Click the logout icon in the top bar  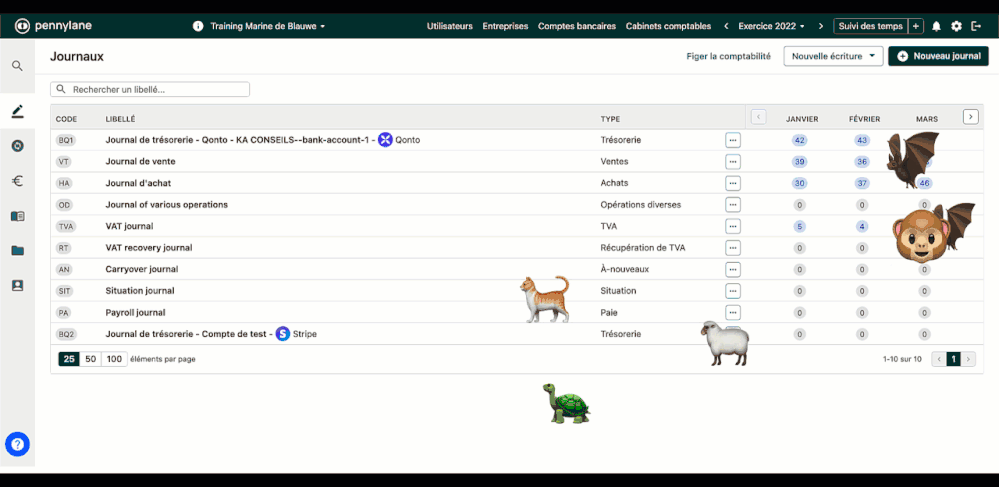pos(976,26)
